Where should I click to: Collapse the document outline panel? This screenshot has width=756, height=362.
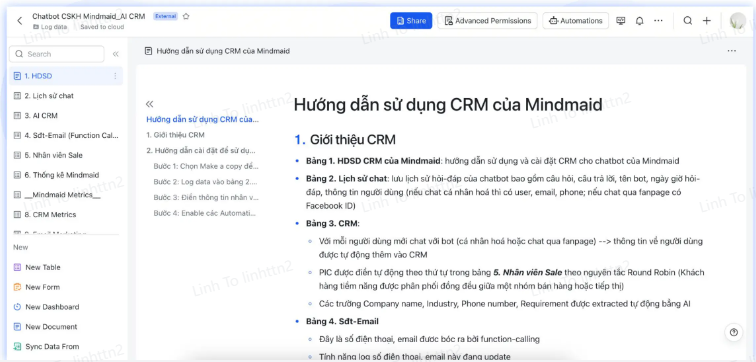(149, 104)
